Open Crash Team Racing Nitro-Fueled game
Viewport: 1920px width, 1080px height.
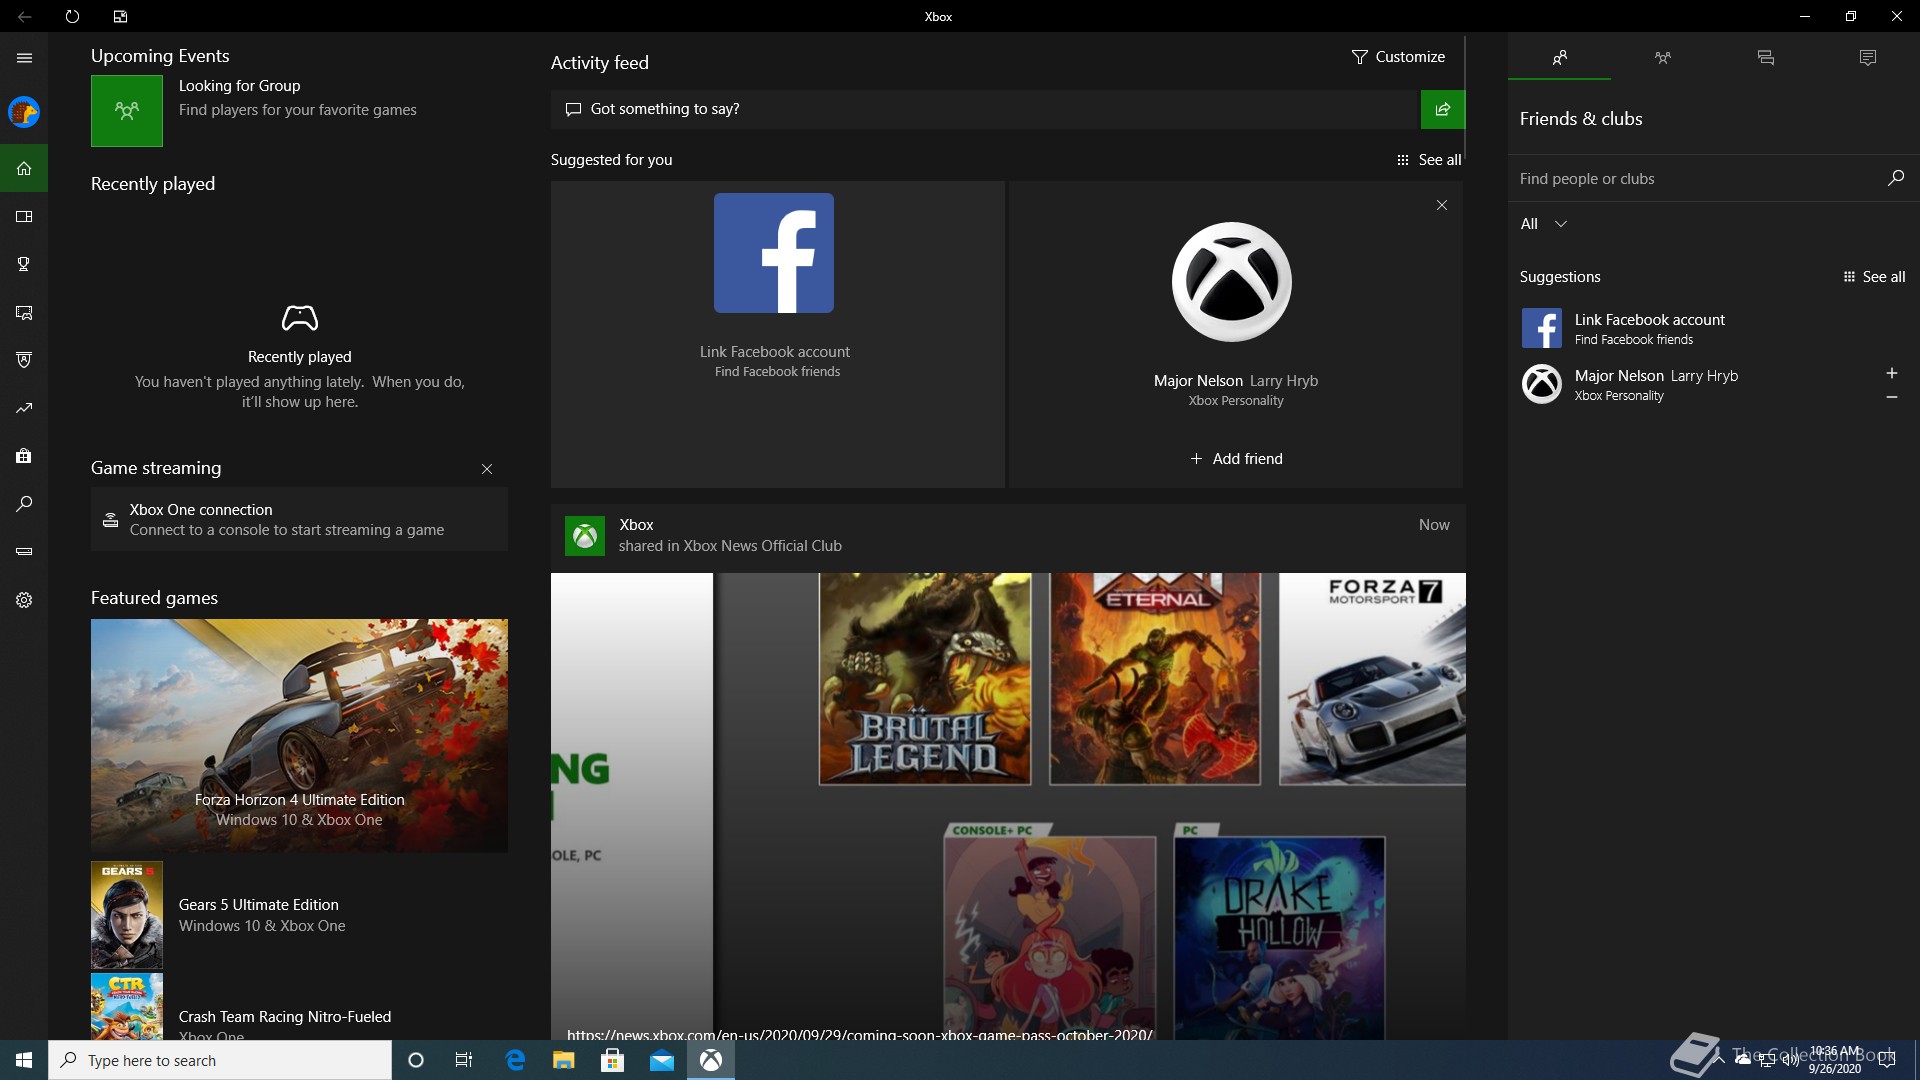(299, 1007)
